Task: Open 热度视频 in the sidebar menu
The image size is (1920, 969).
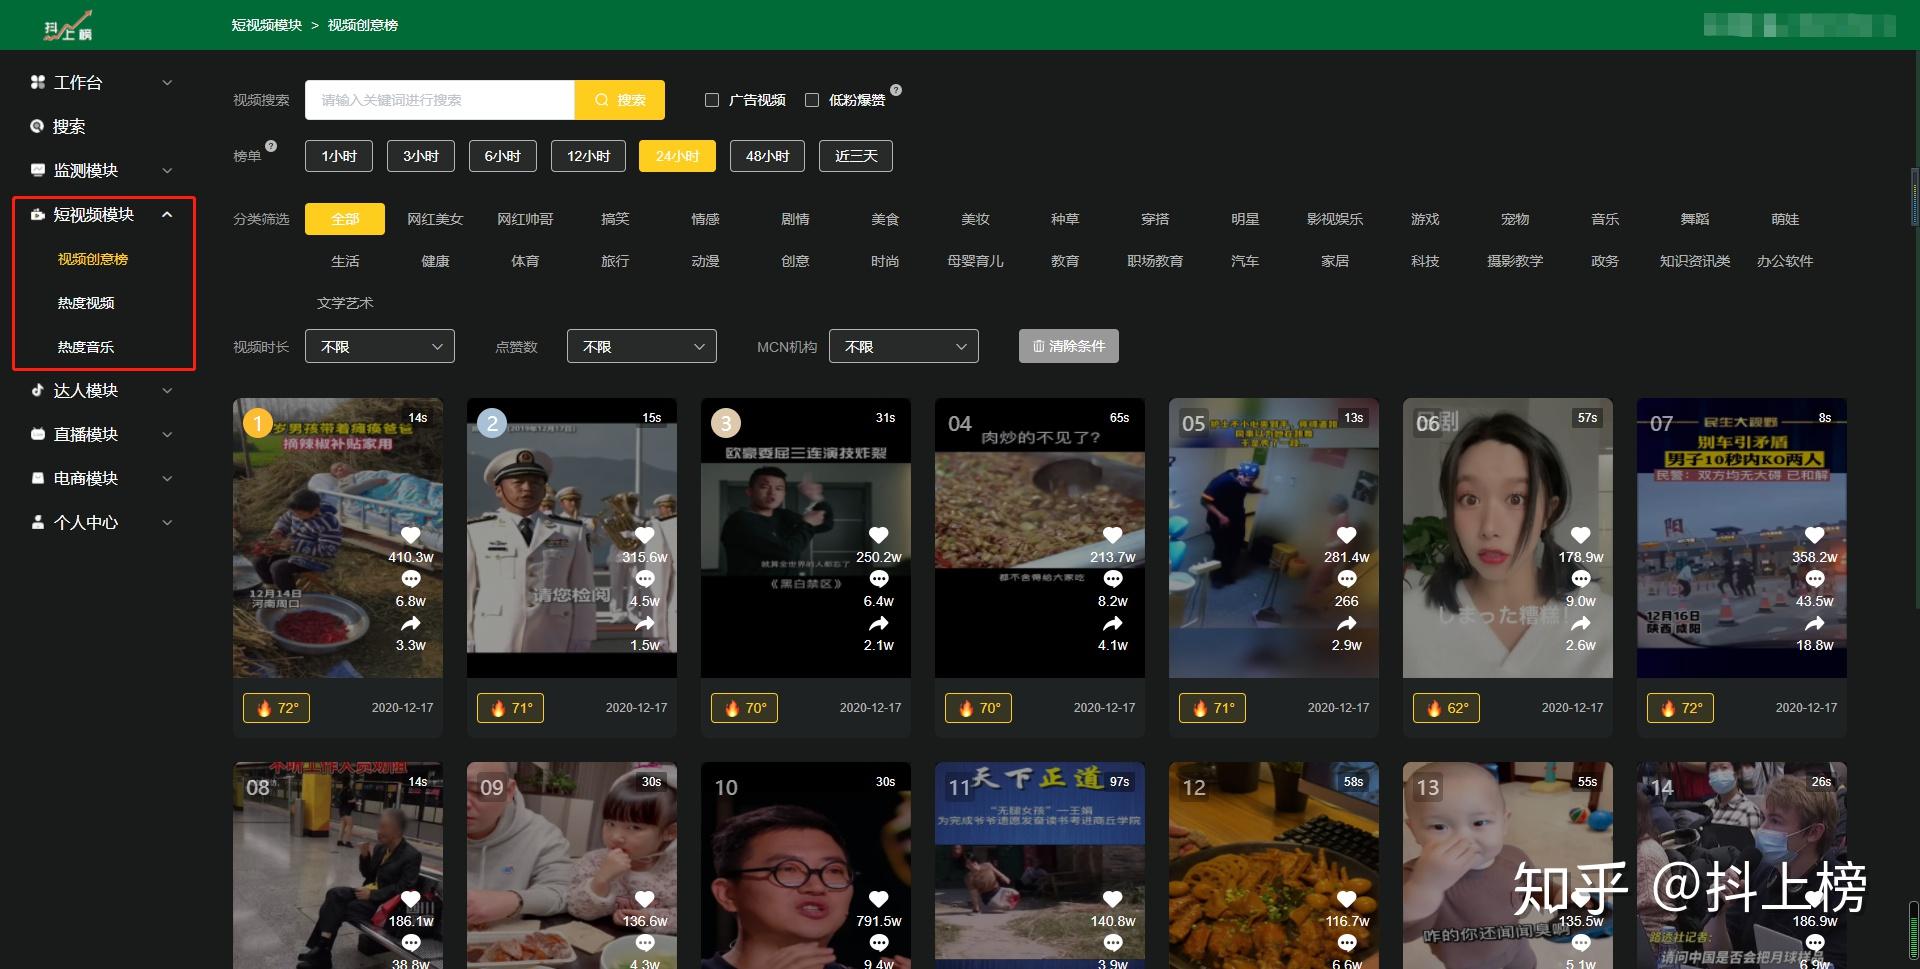Action: click(86, 303)
